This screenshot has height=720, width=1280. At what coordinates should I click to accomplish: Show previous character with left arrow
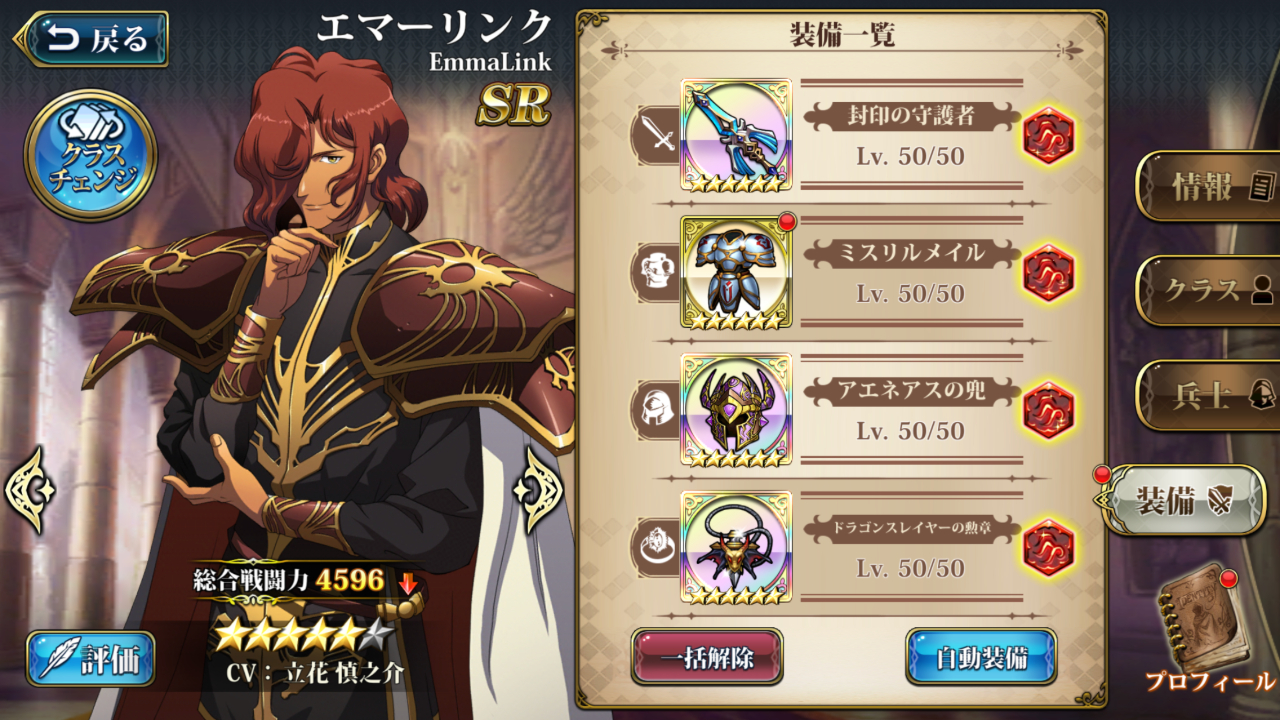click(29, 490)
